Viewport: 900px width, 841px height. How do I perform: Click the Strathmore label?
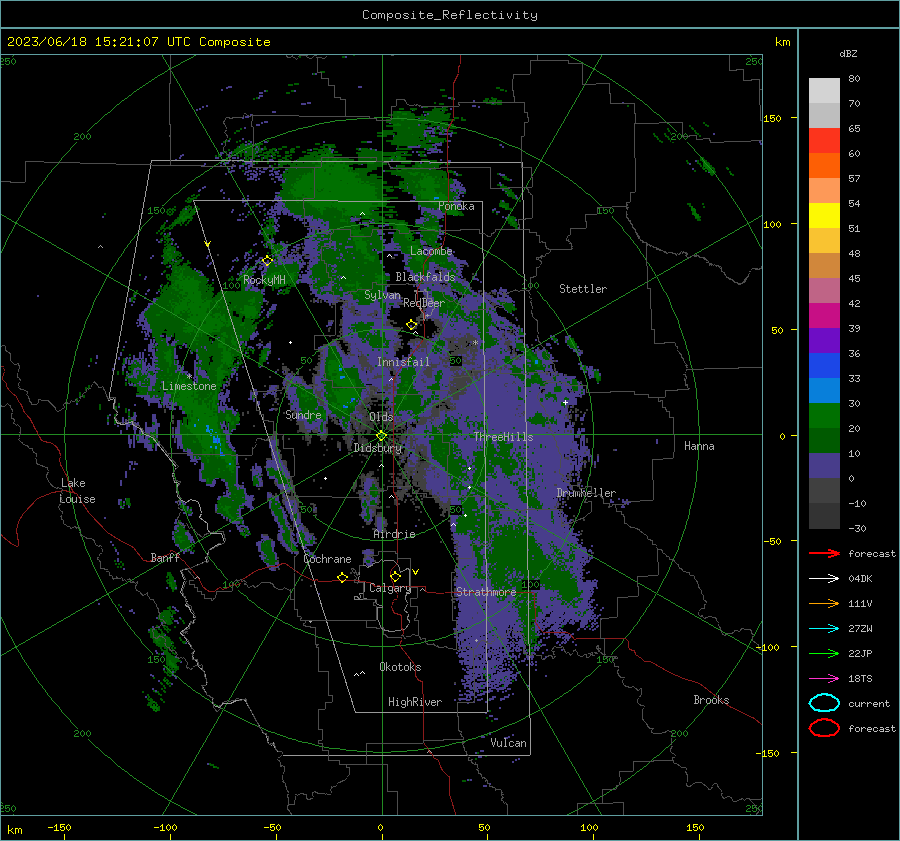[x=486, y=592]
